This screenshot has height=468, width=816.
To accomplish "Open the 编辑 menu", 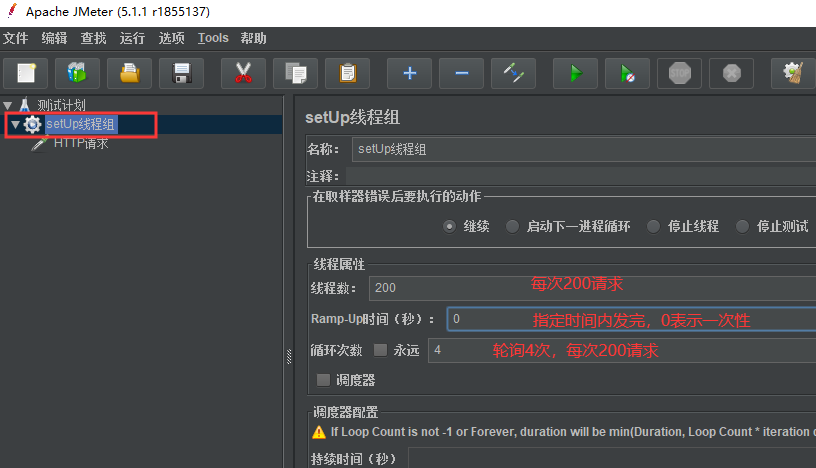I will pos(55,38).
